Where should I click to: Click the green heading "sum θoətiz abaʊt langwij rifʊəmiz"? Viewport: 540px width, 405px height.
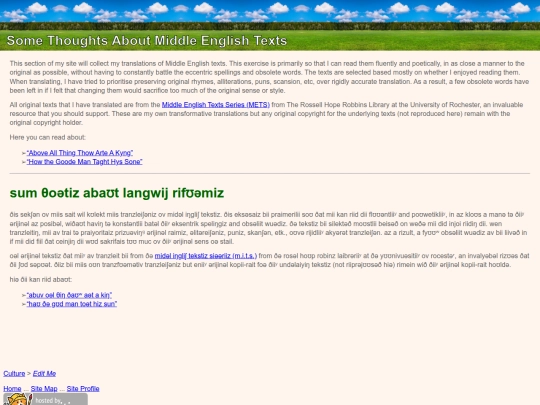tap(117, 193)
